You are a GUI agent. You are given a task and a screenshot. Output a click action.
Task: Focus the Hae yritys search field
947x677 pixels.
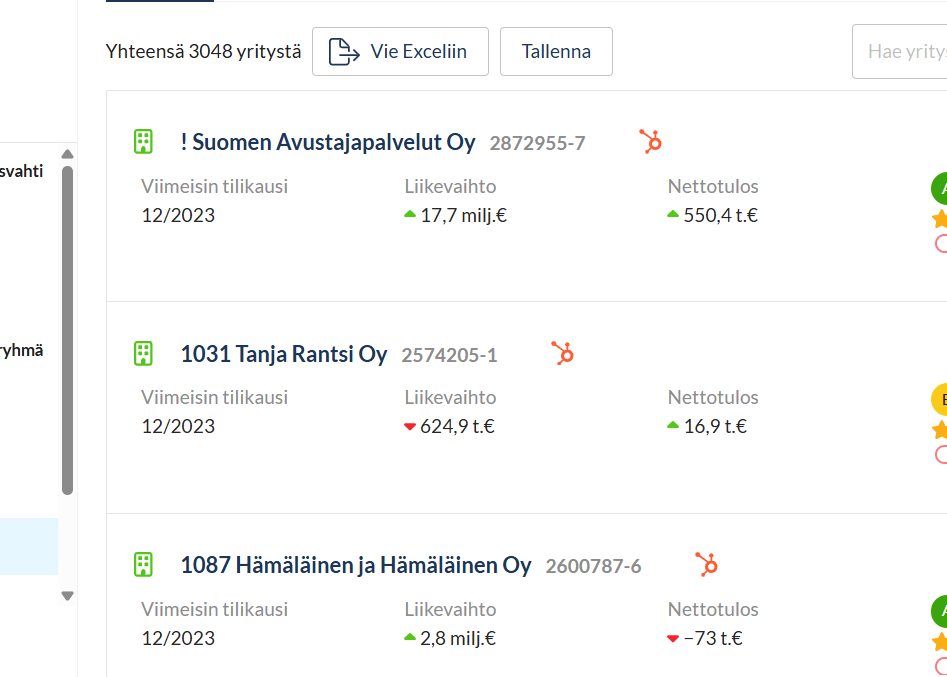point(903,52)
